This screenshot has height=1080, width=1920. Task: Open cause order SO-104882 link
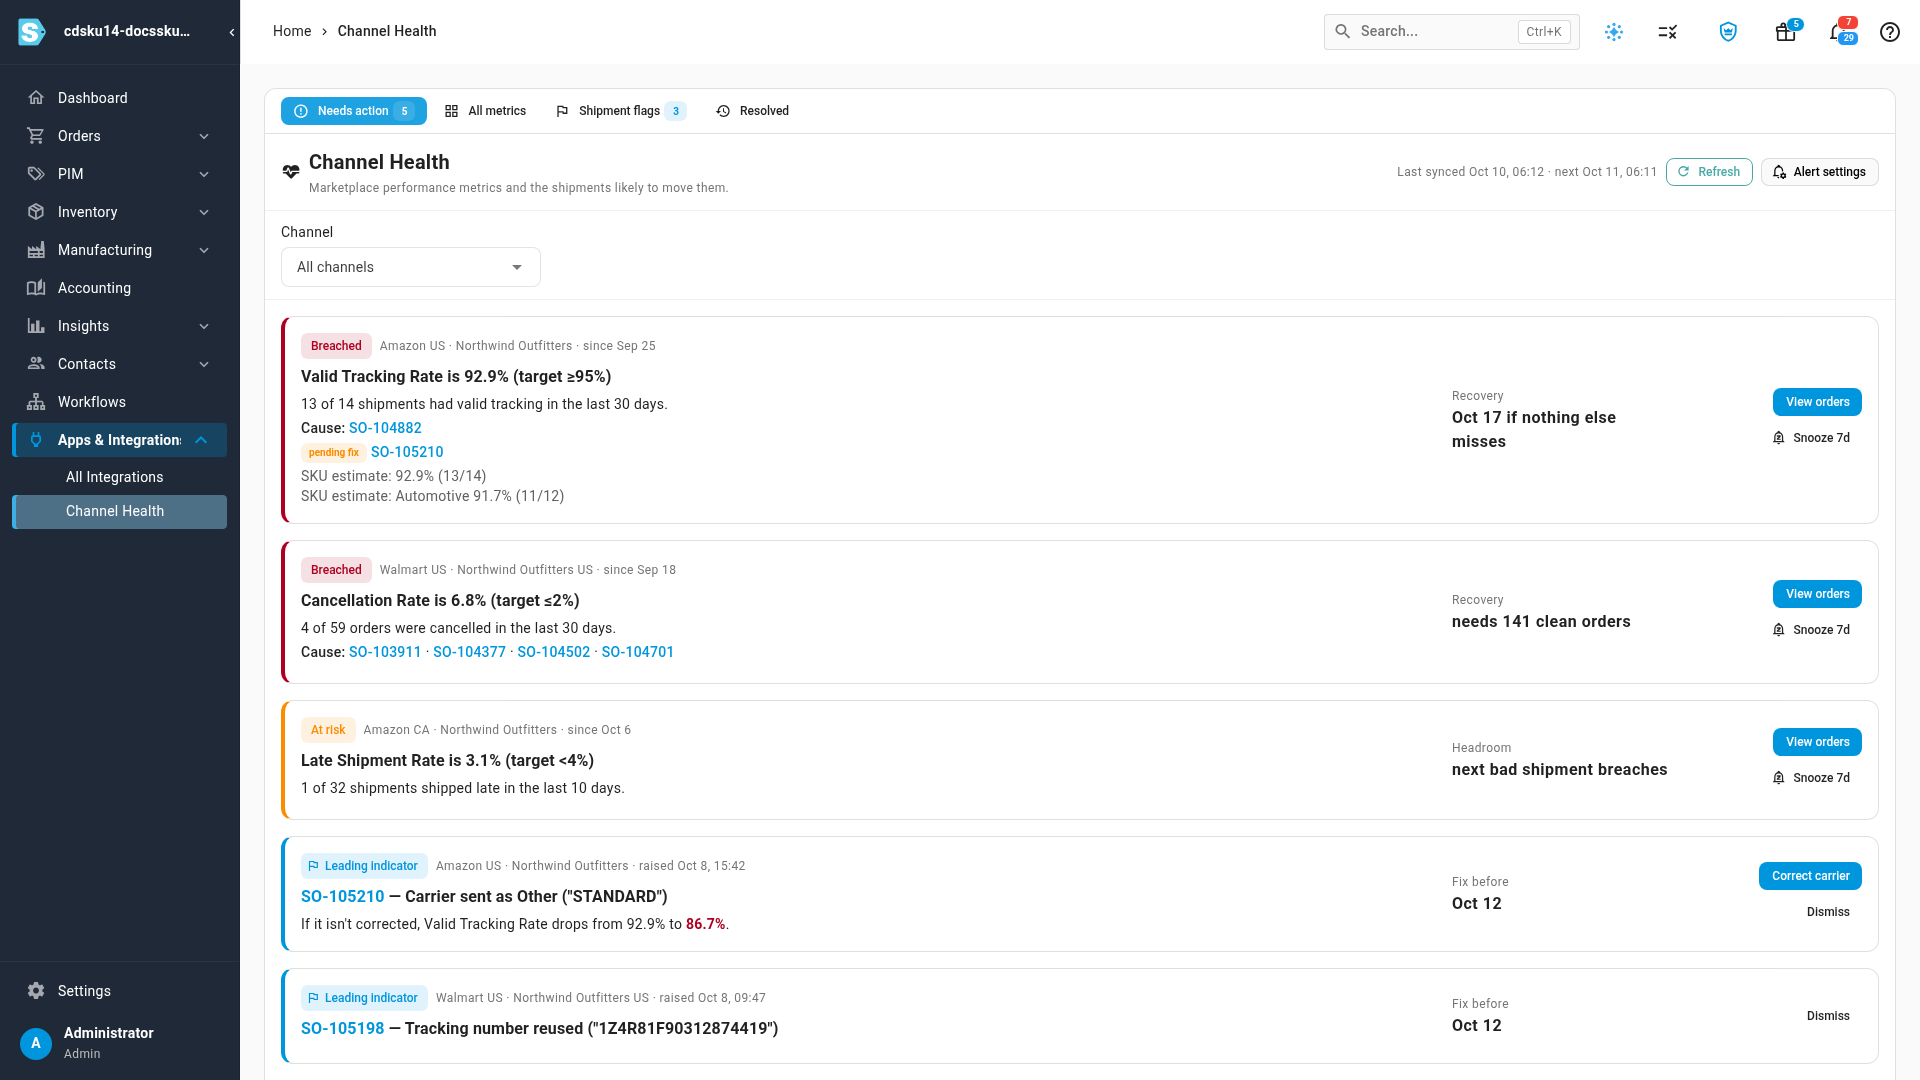click(385, 428)
